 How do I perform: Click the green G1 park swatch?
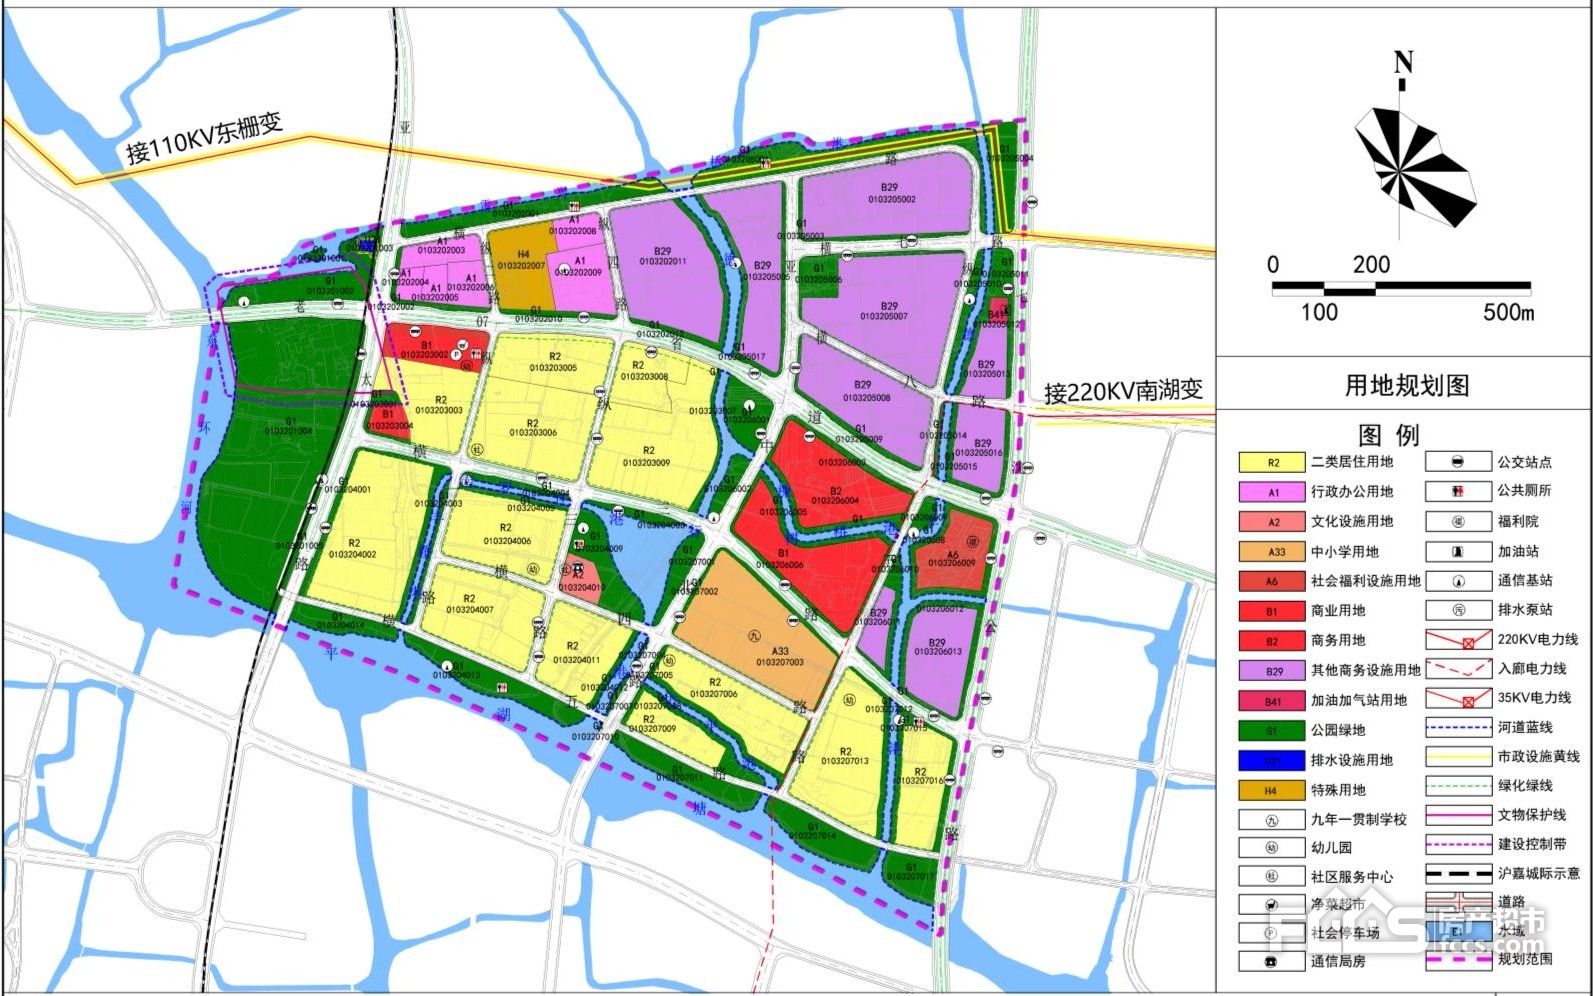click(x=1272, y=730)
